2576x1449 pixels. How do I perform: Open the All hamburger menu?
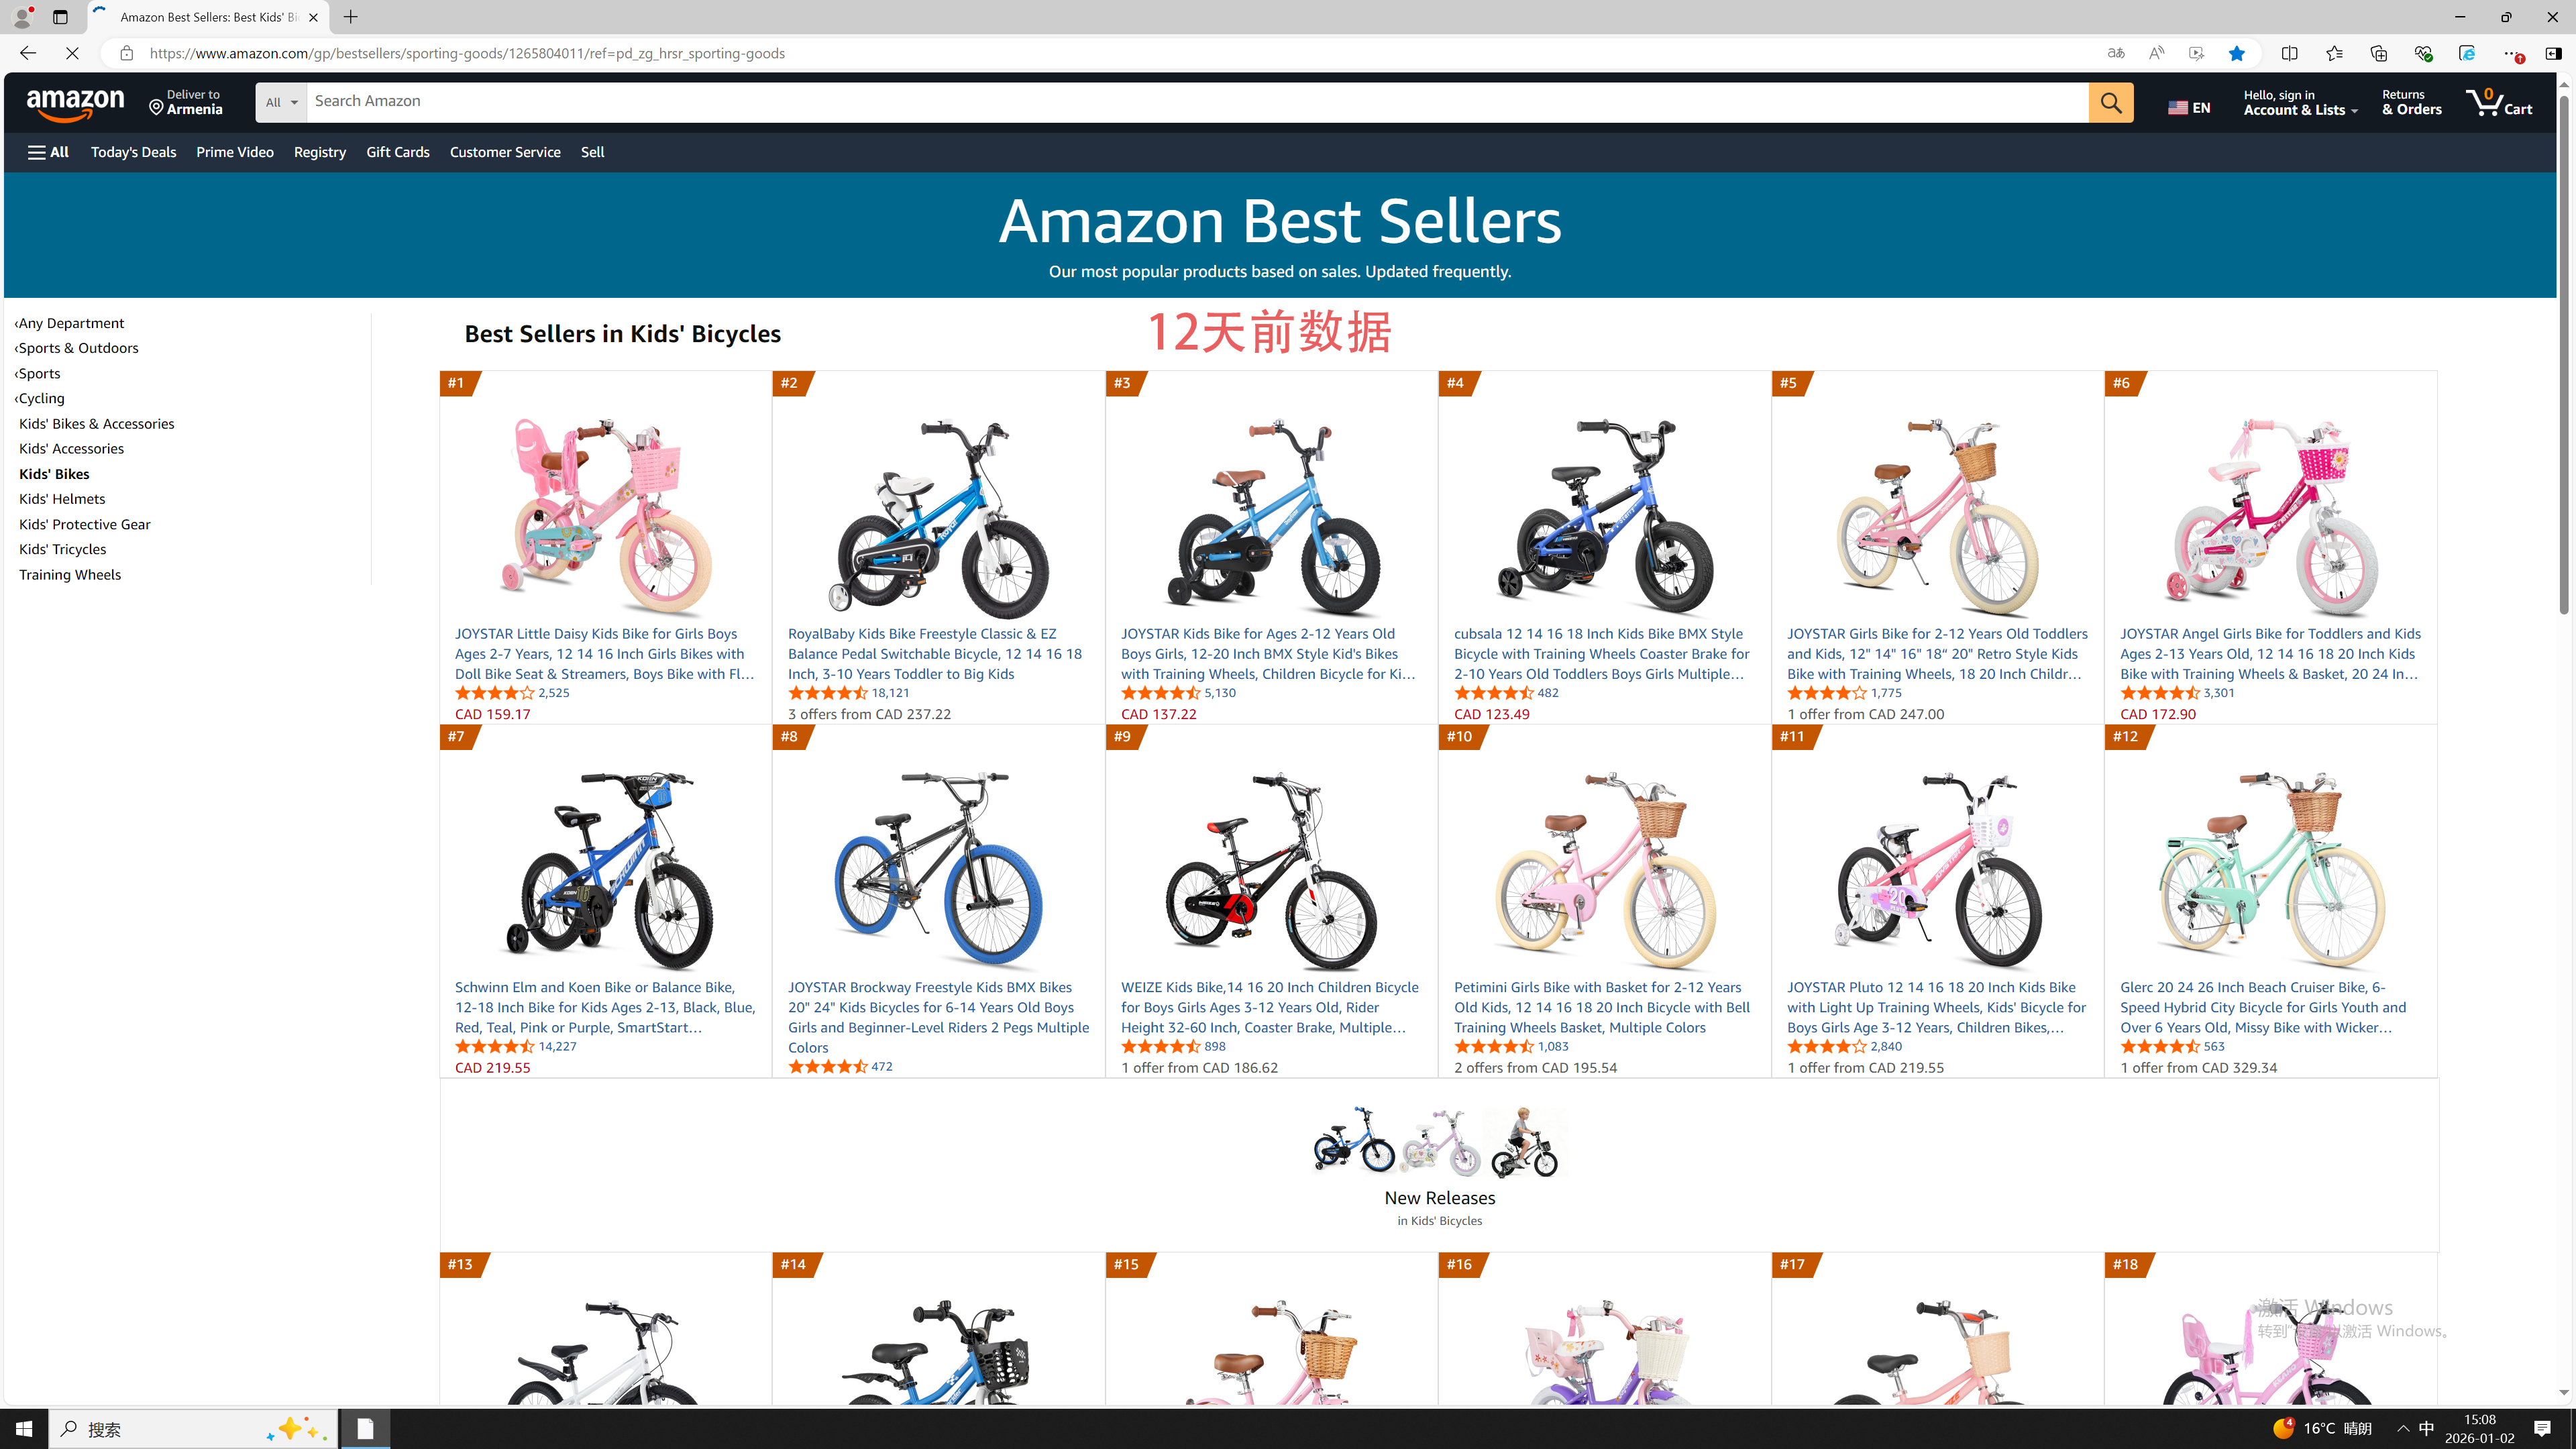[48, 152]
